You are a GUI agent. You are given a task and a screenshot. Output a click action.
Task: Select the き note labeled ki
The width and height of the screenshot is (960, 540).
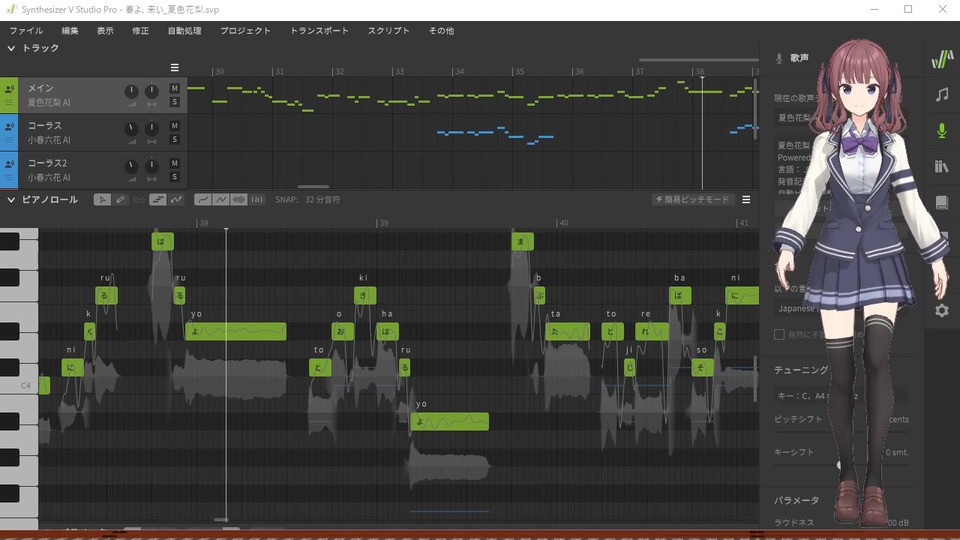(365, 295)
